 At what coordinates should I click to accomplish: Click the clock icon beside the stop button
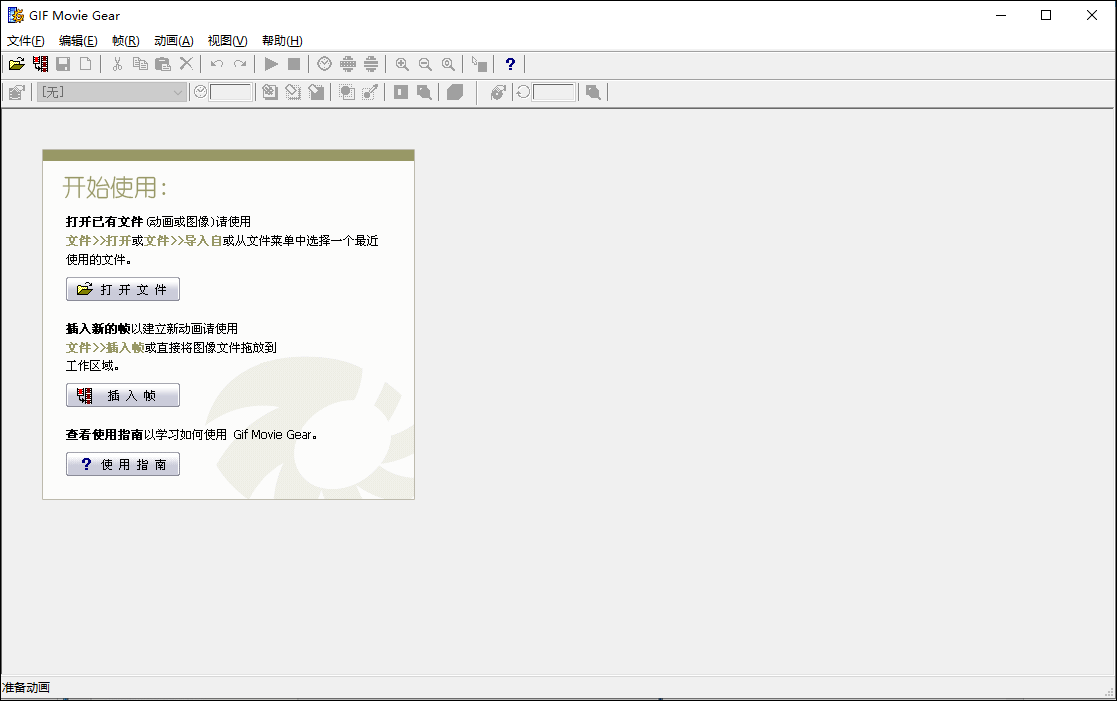(325, 64)
